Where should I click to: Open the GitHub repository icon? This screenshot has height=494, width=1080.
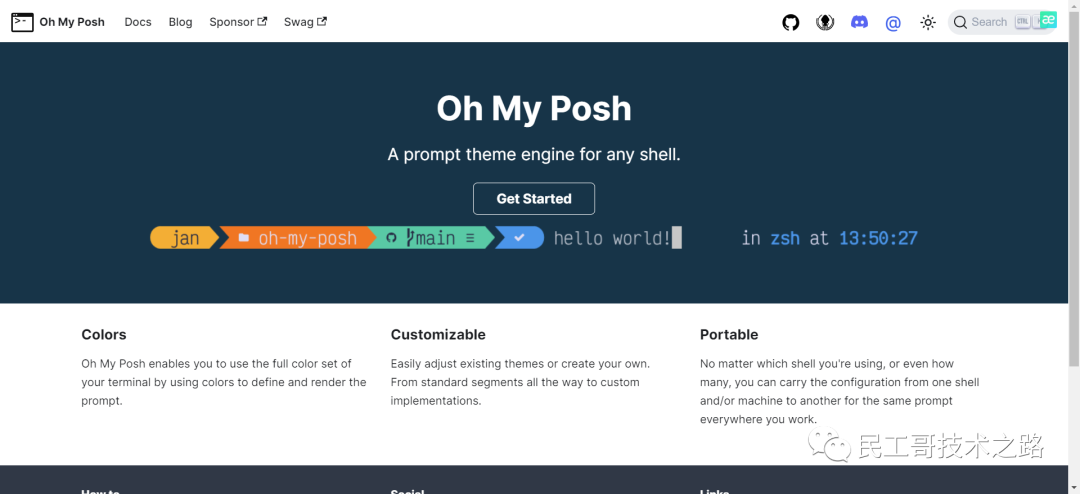coord(791,22)
